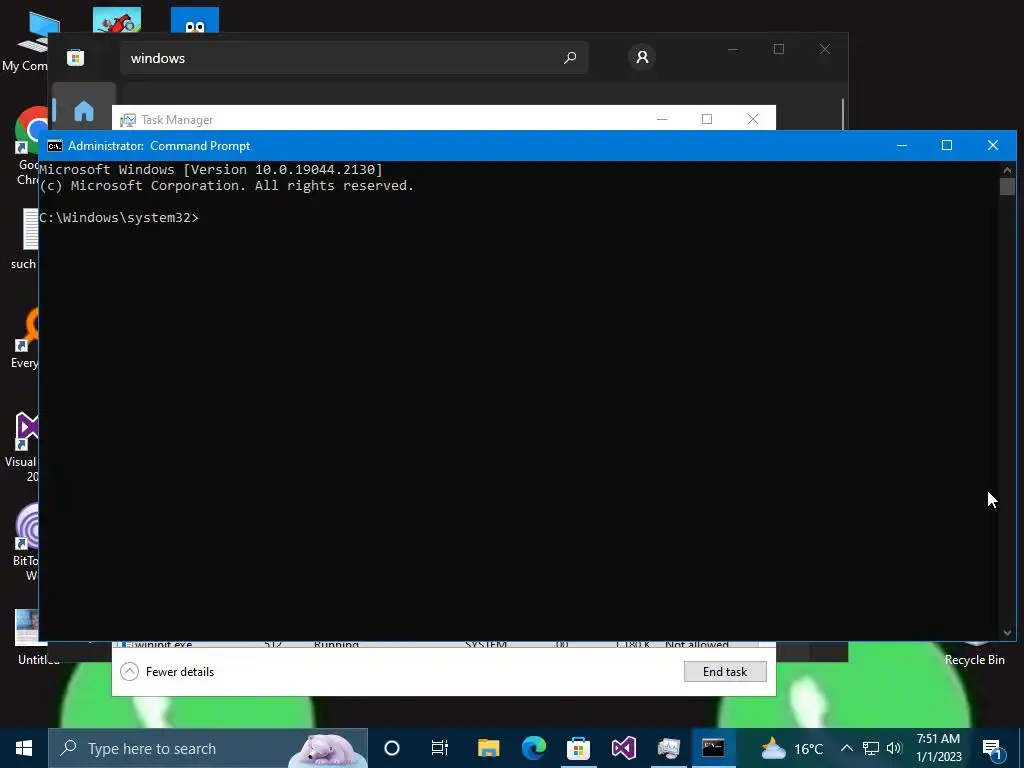Click the taskbar 'Type here to search' box

pyautogui.click(x=208, y=748)
